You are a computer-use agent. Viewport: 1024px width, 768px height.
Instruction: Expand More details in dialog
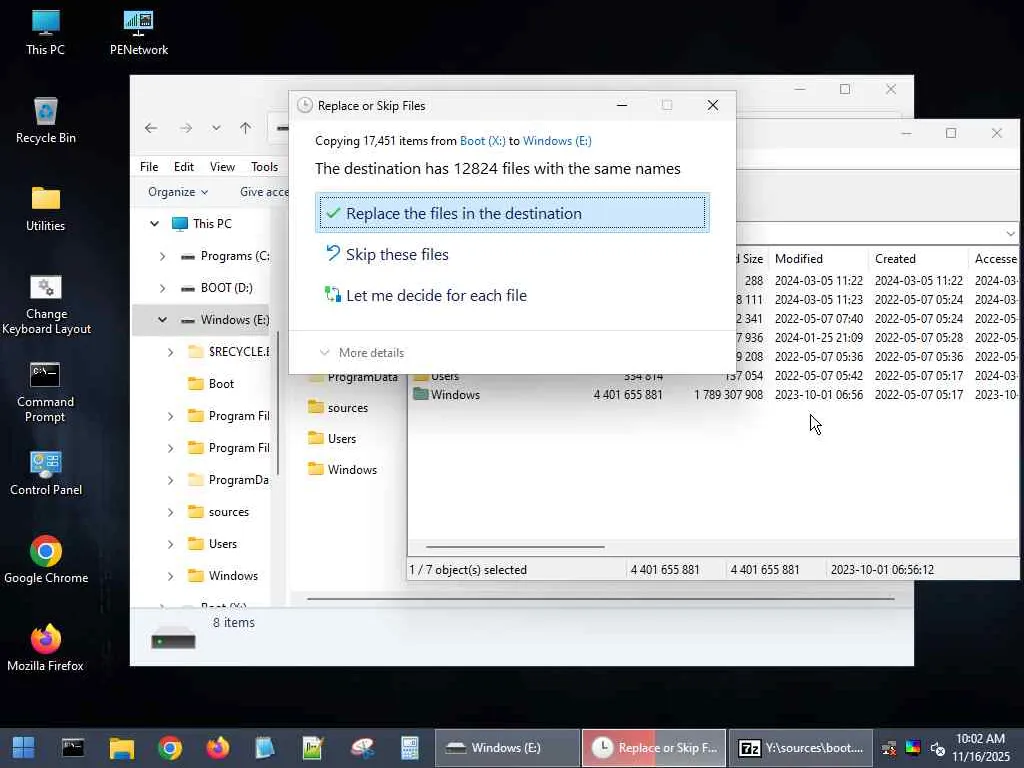[x=362, y=353]
